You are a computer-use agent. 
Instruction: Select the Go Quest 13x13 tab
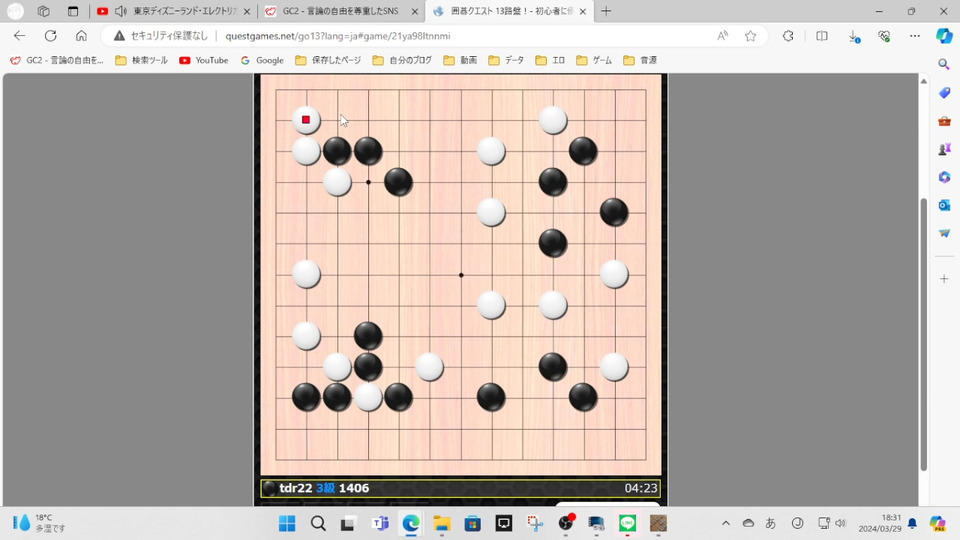point(511,11)
